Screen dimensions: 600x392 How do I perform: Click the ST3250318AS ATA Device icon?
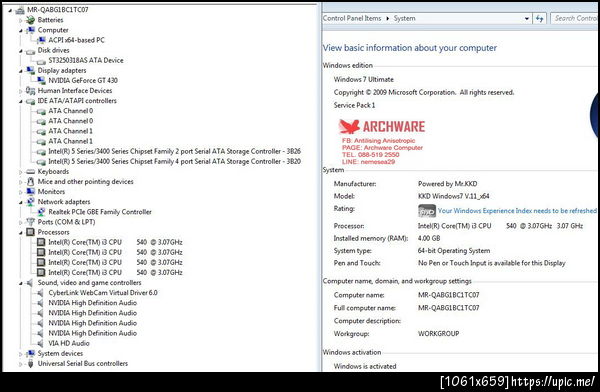point(41,61)
